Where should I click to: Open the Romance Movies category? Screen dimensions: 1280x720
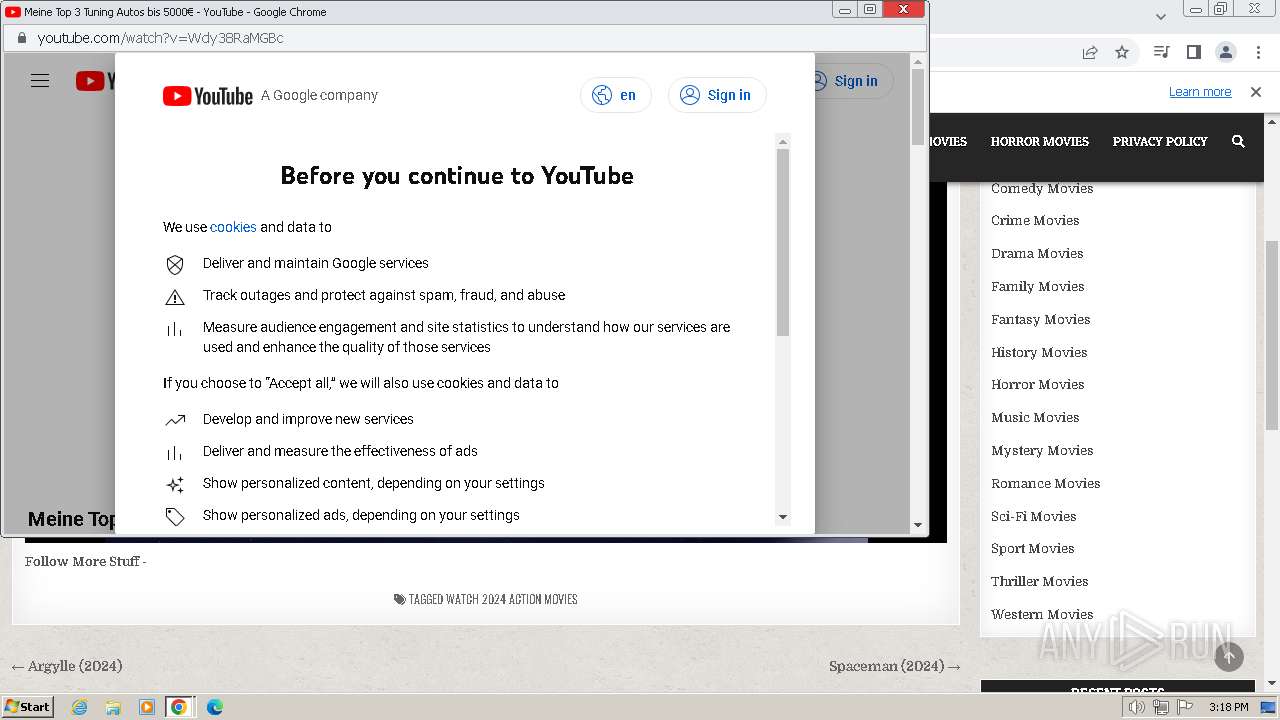coord(1046,483)
